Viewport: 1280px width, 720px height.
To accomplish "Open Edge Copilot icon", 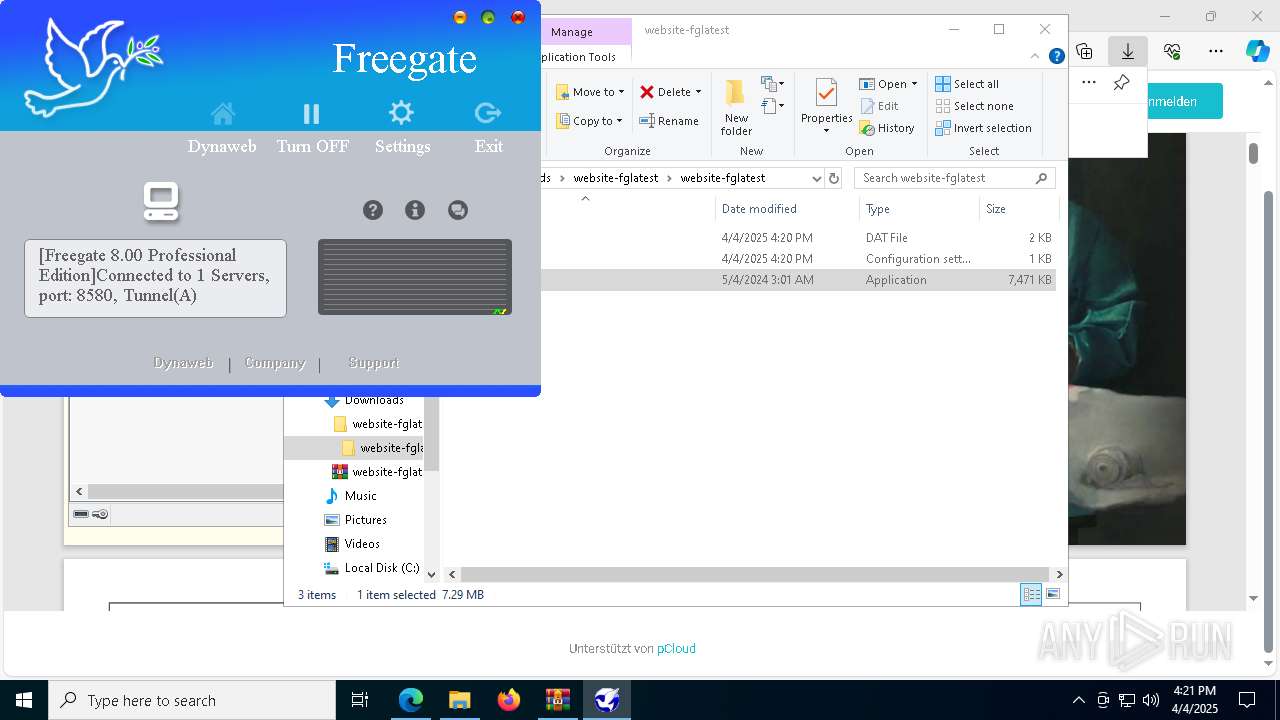I will (x=1257, y=51).
